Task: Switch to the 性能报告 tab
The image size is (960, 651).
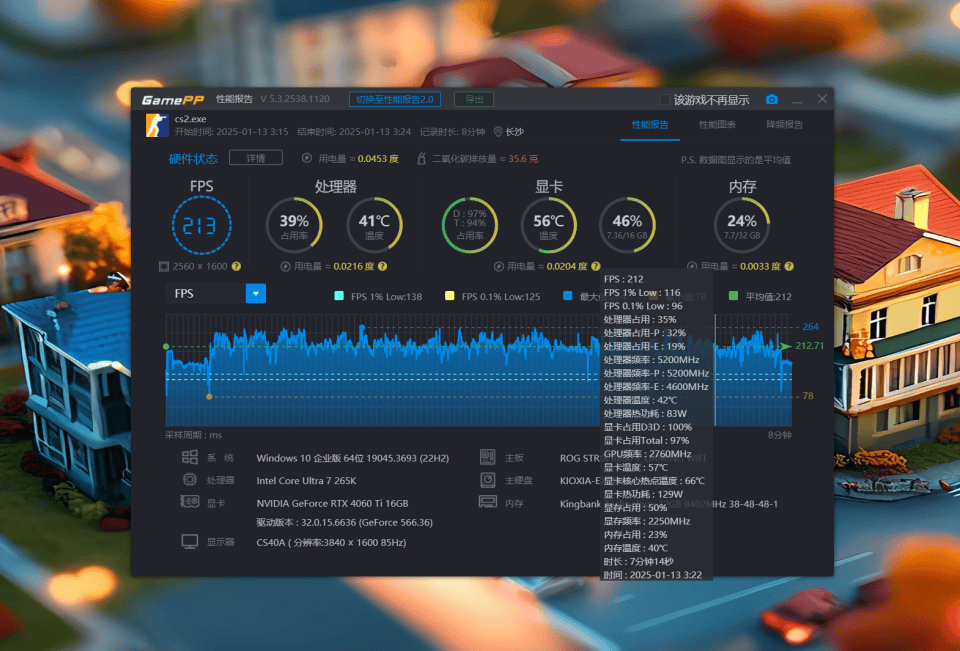Action: (650, 125)
